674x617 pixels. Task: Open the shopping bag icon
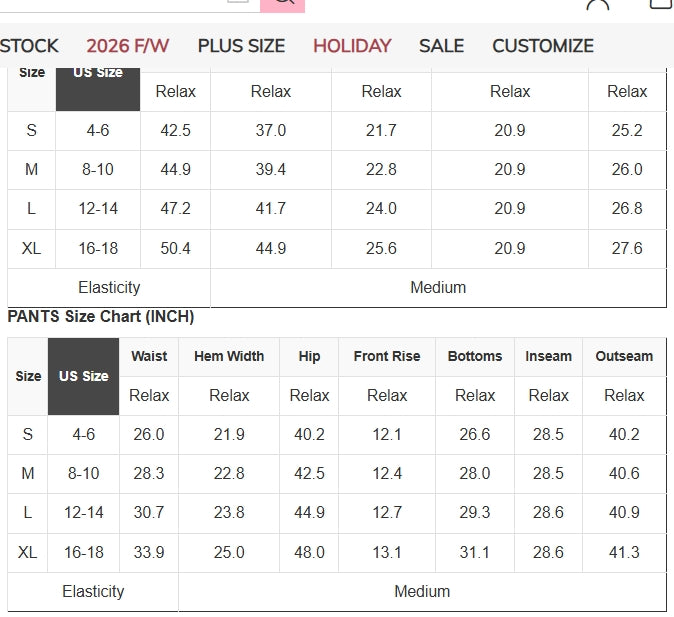[661, 3]
